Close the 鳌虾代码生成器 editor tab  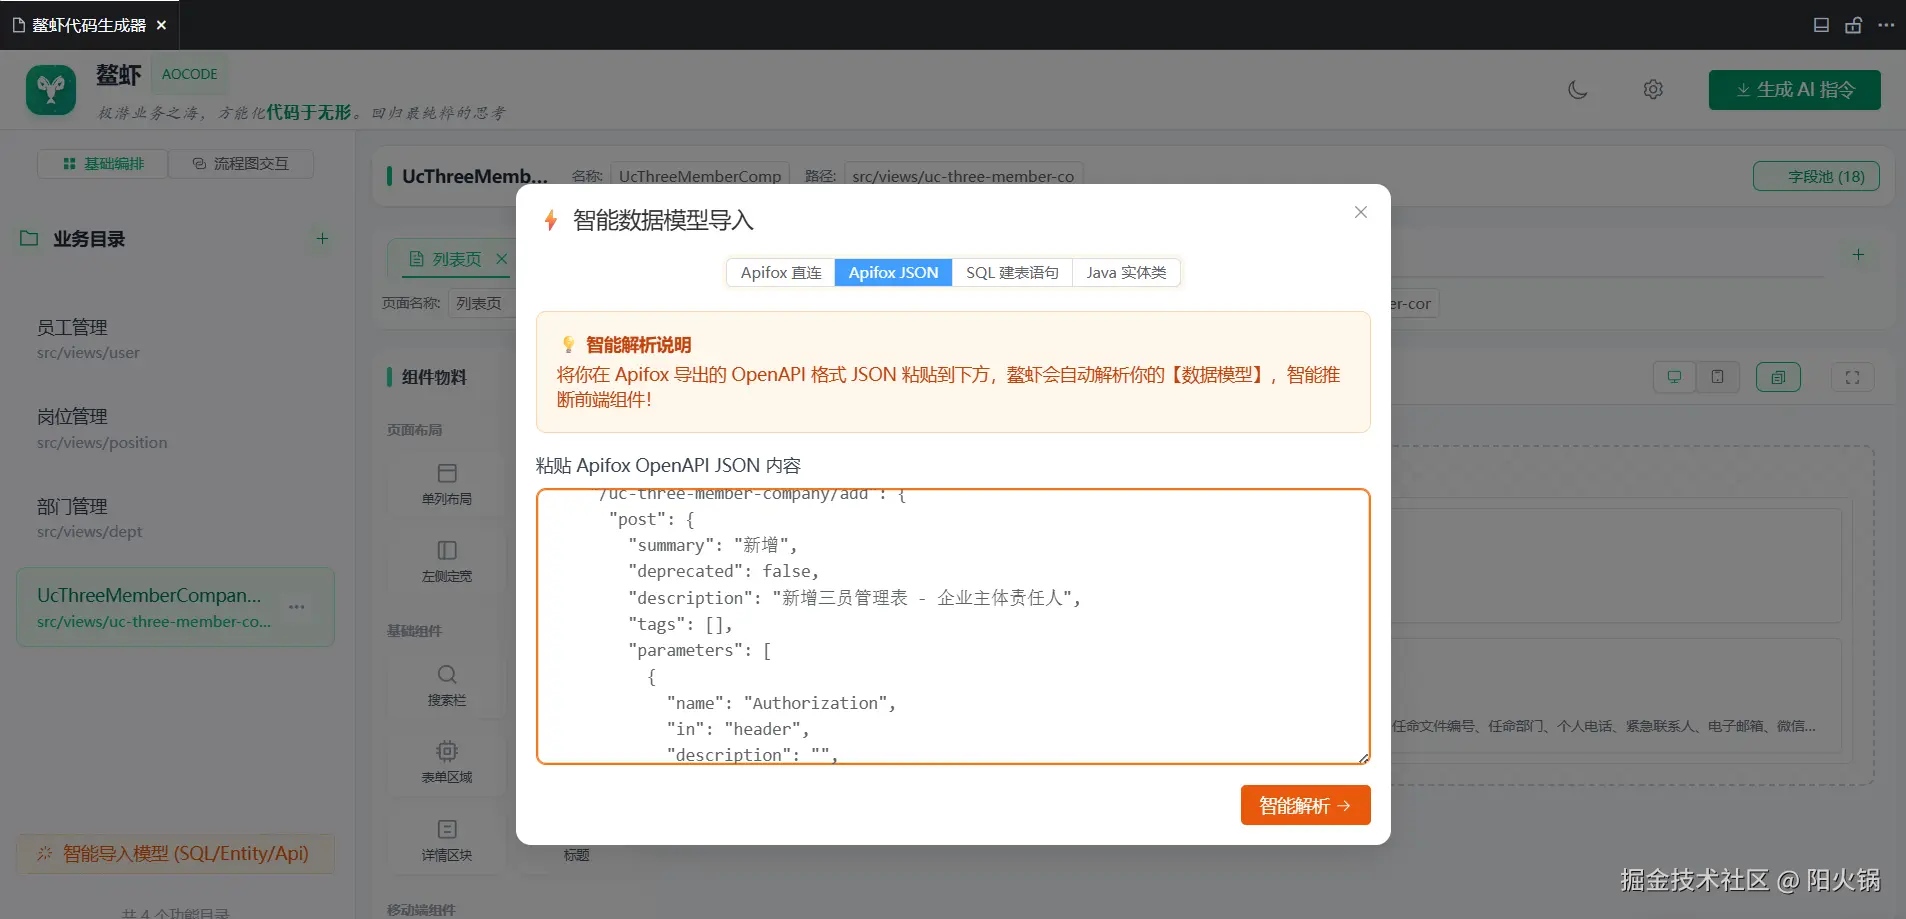click(x=161, y=25)
